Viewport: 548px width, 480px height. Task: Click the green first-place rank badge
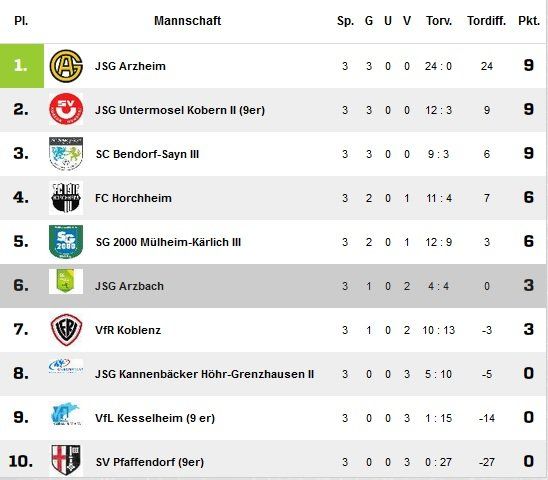tap(22, 66)
